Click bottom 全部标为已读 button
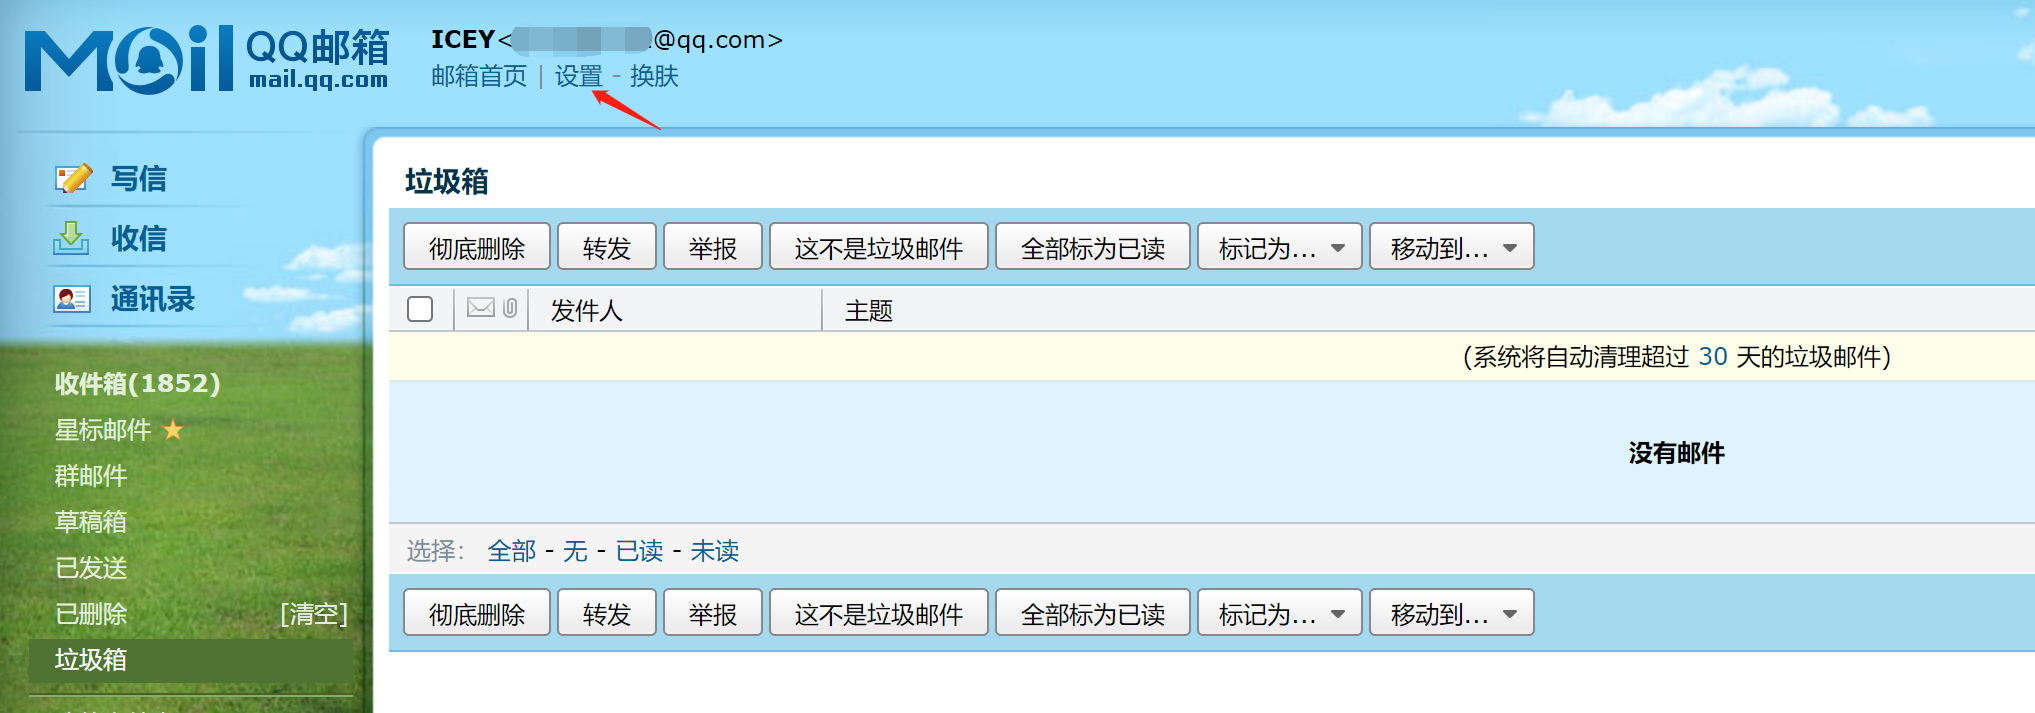The image size is (2035, 713). click(1093, 613)
